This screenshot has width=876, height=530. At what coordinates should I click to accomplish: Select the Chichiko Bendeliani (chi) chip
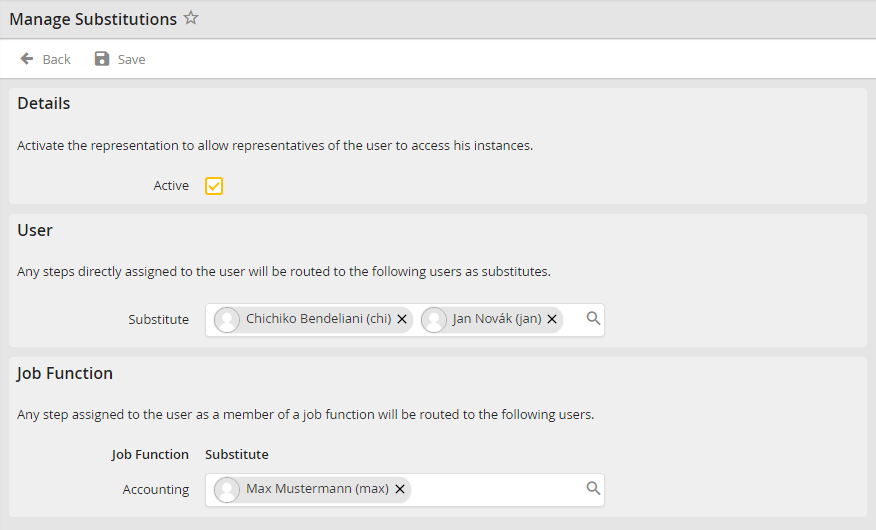[x=318, y=319]
